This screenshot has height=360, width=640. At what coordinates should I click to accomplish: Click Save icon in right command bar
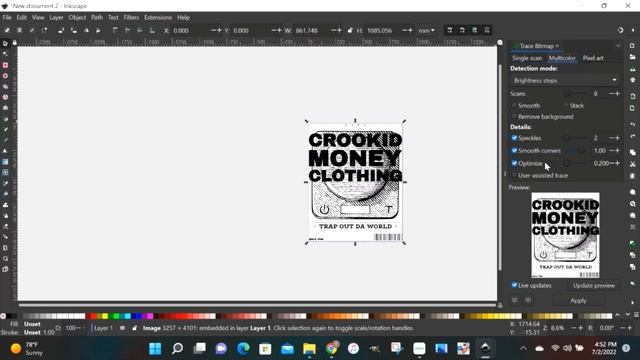632,69
